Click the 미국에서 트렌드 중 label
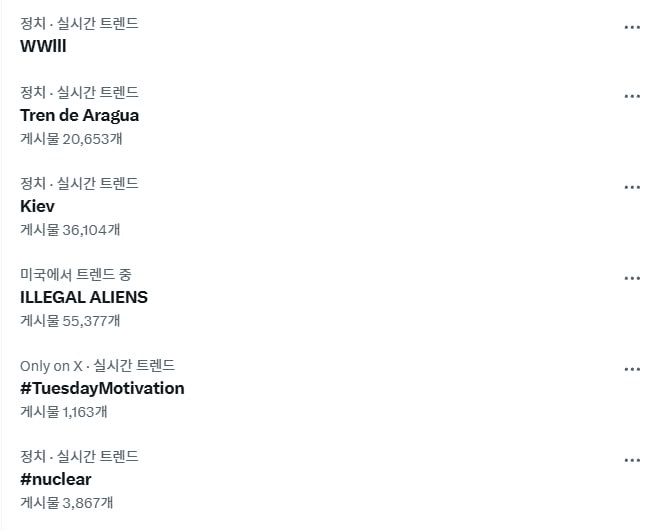The height and width of the screenshot is (531, 656). pyautogui.click(x=76, y=274)
